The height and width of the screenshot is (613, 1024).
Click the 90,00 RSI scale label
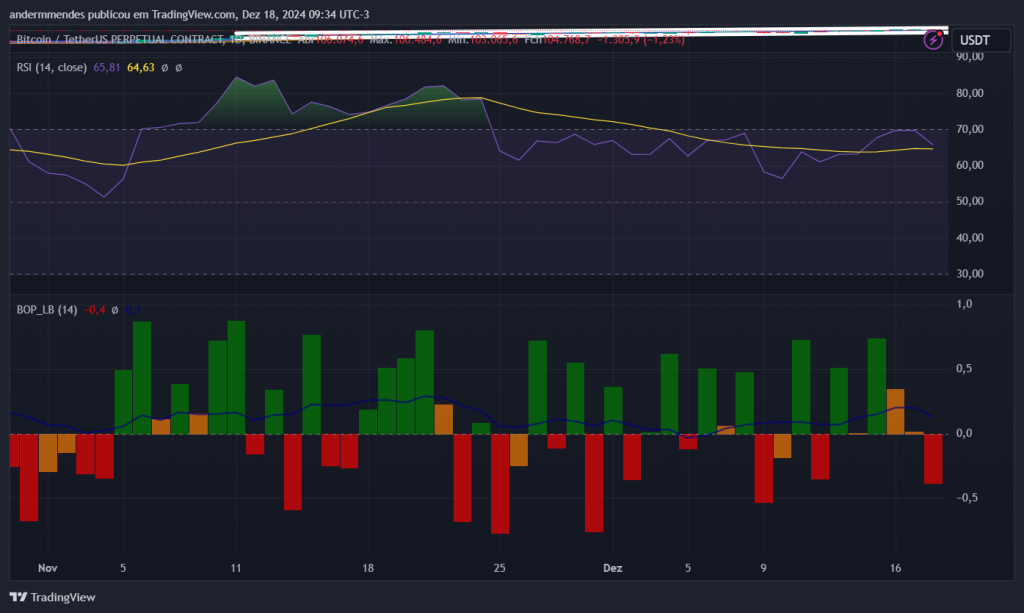970,57
